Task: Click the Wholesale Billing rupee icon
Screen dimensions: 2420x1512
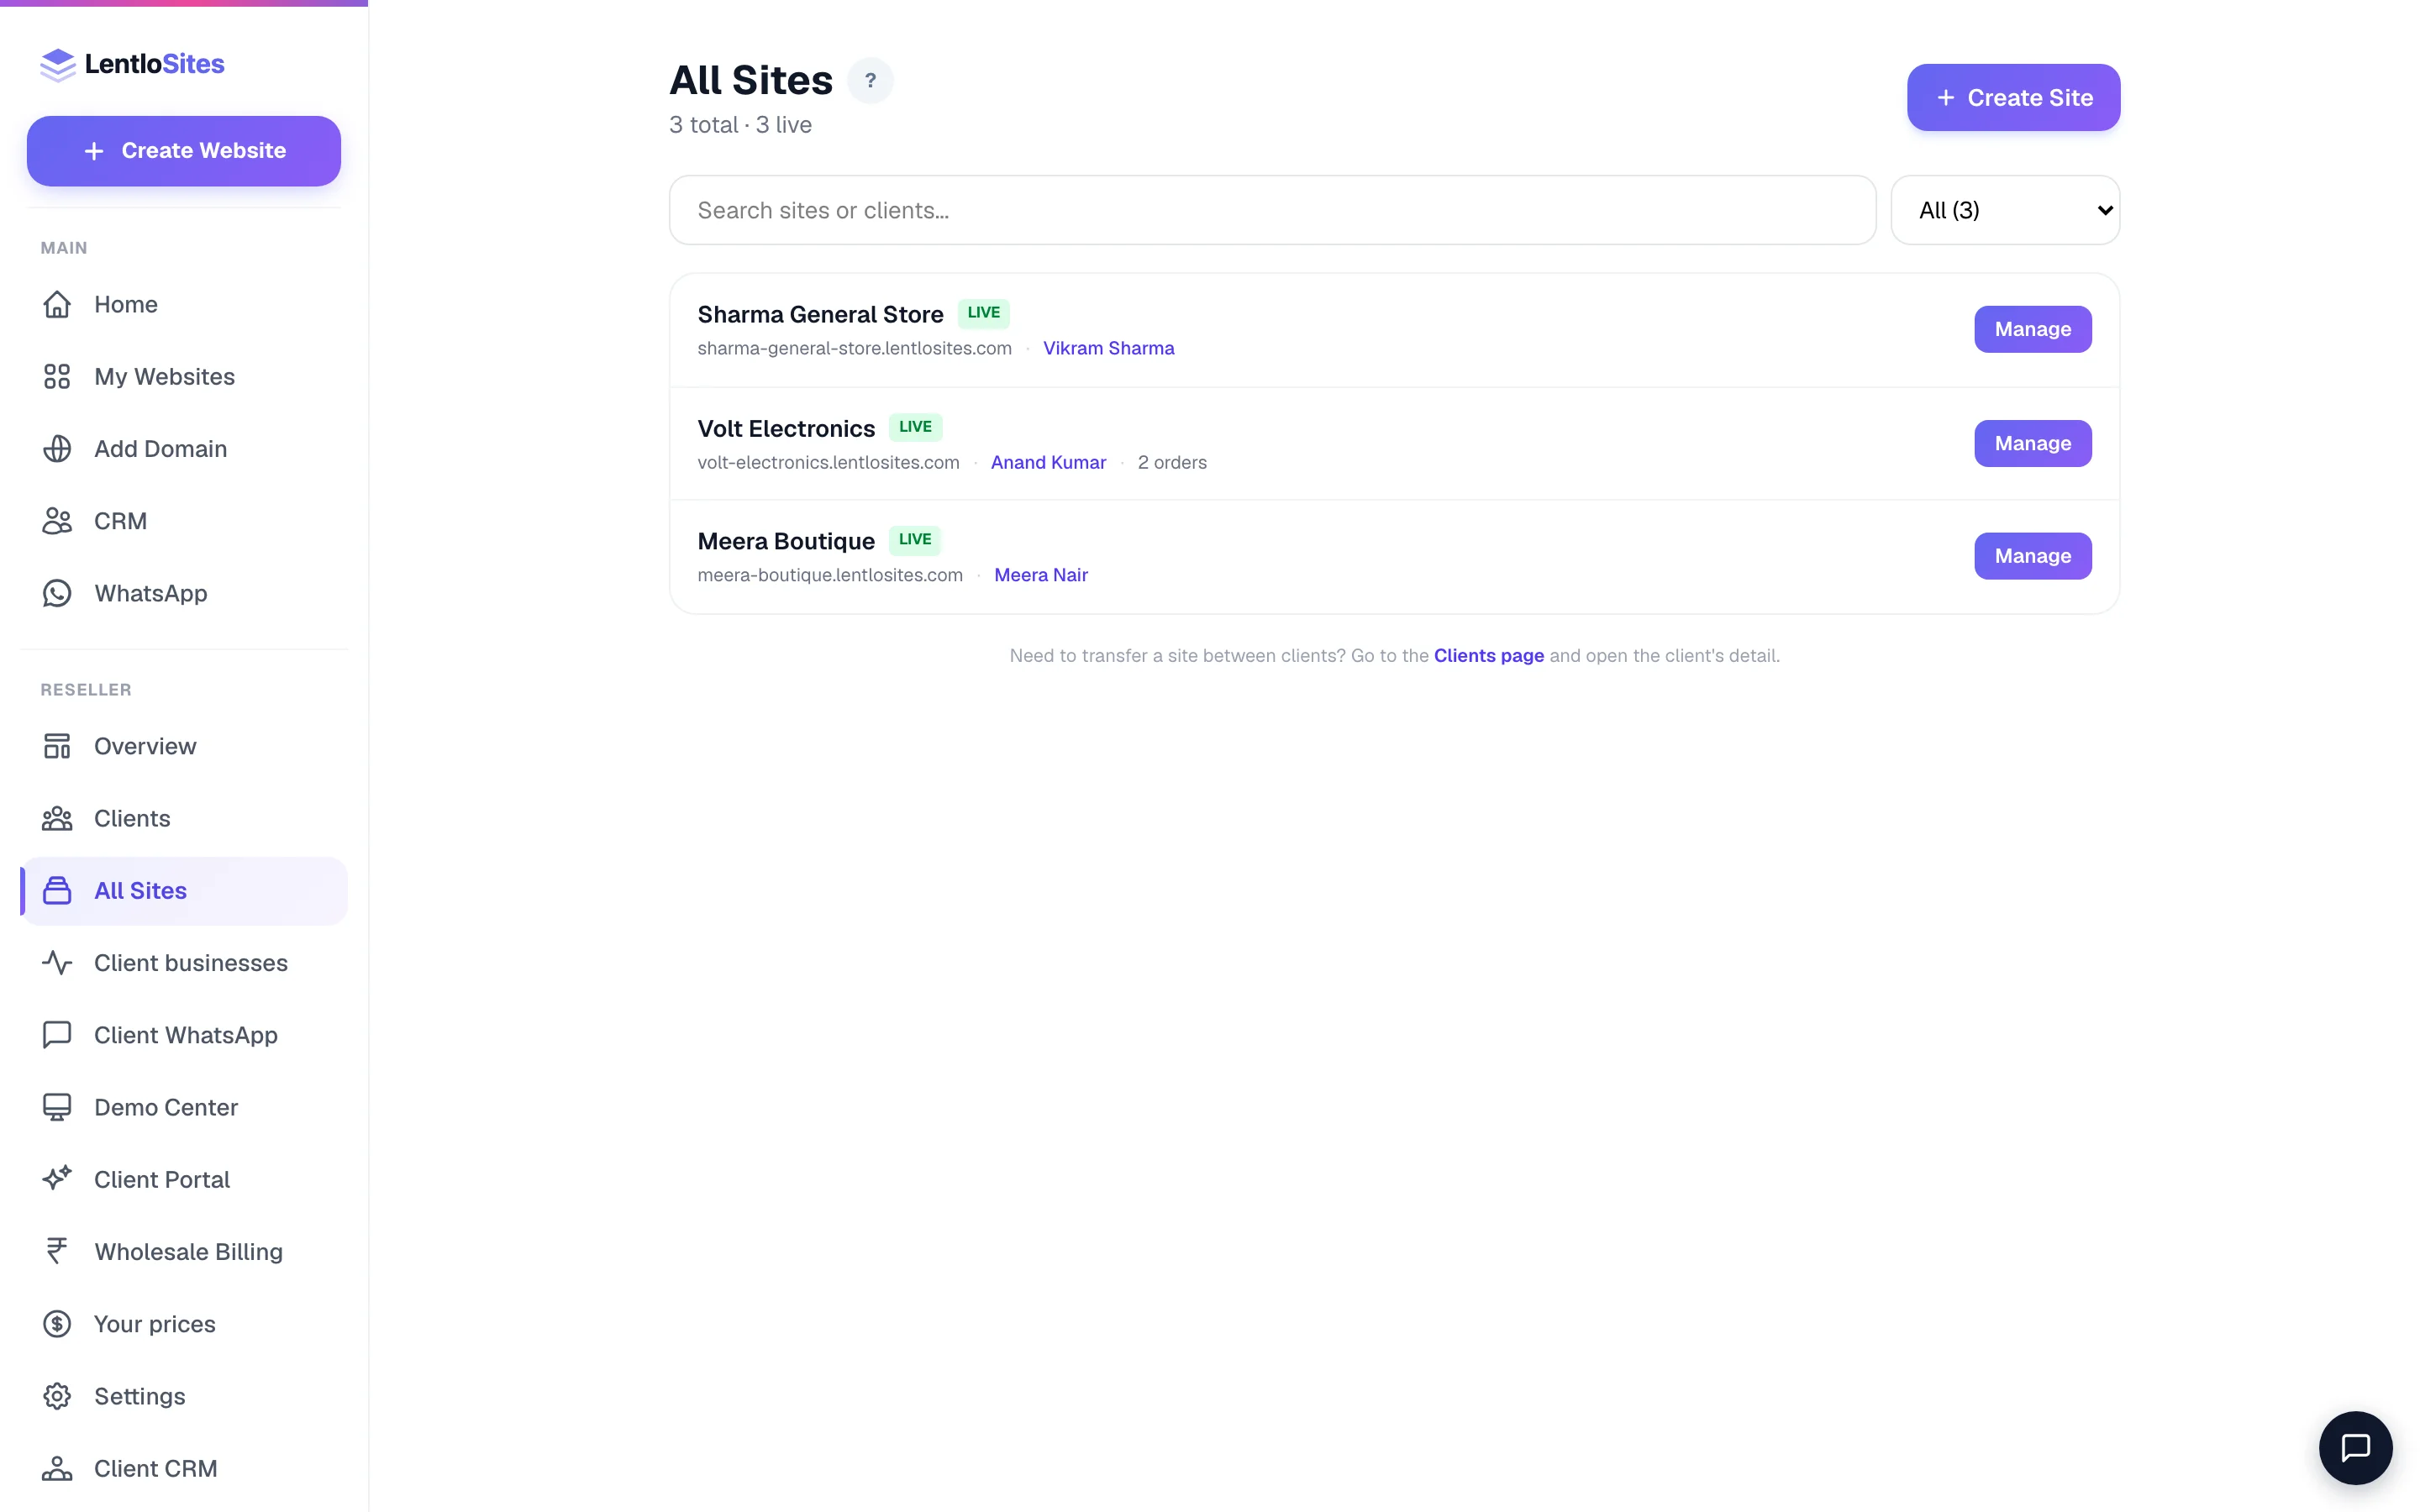Action: (57, 1251)
